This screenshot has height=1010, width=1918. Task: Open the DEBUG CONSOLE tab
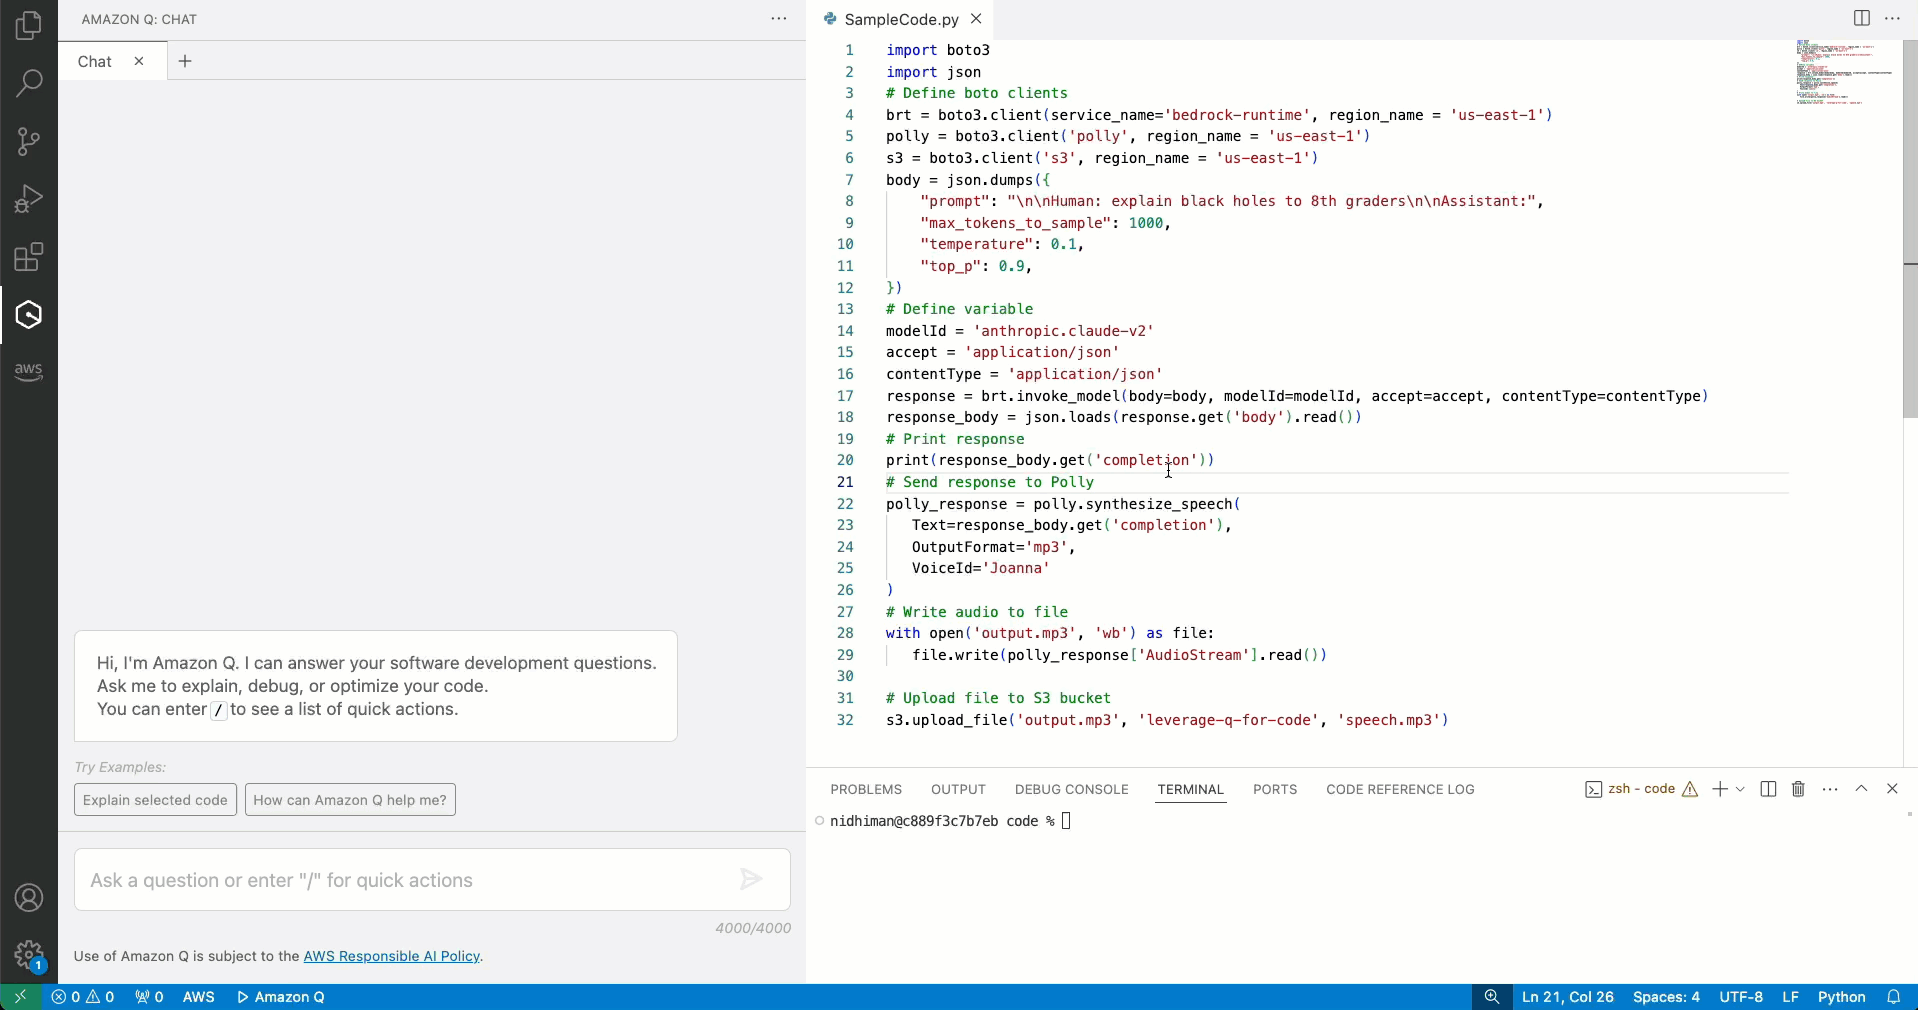1071,789
